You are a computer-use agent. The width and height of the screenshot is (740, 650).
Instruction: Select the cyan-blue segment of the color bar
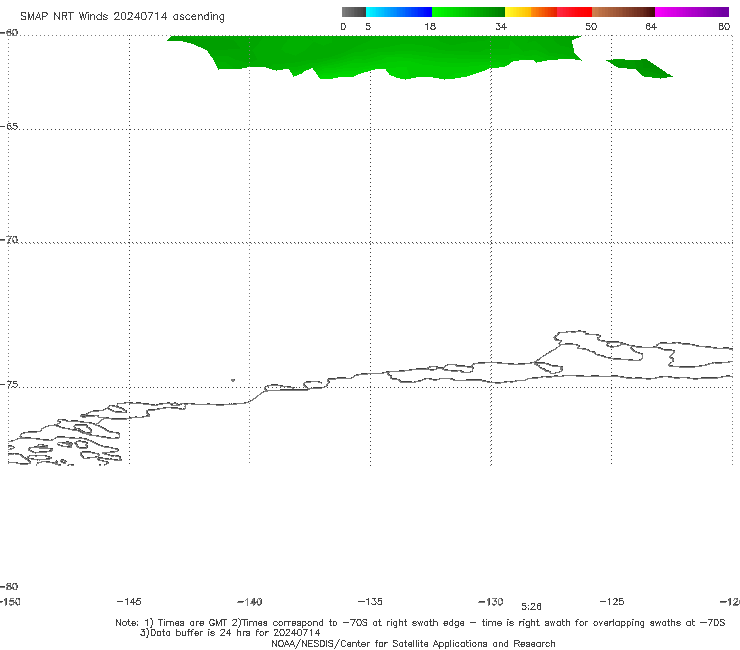(399, 12)
